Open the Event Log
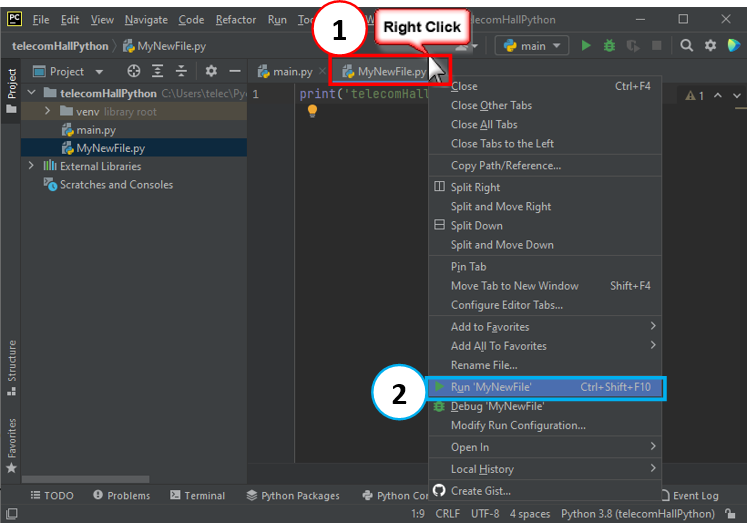The width and height of the screenshot is (747, 523). point(690,495)
